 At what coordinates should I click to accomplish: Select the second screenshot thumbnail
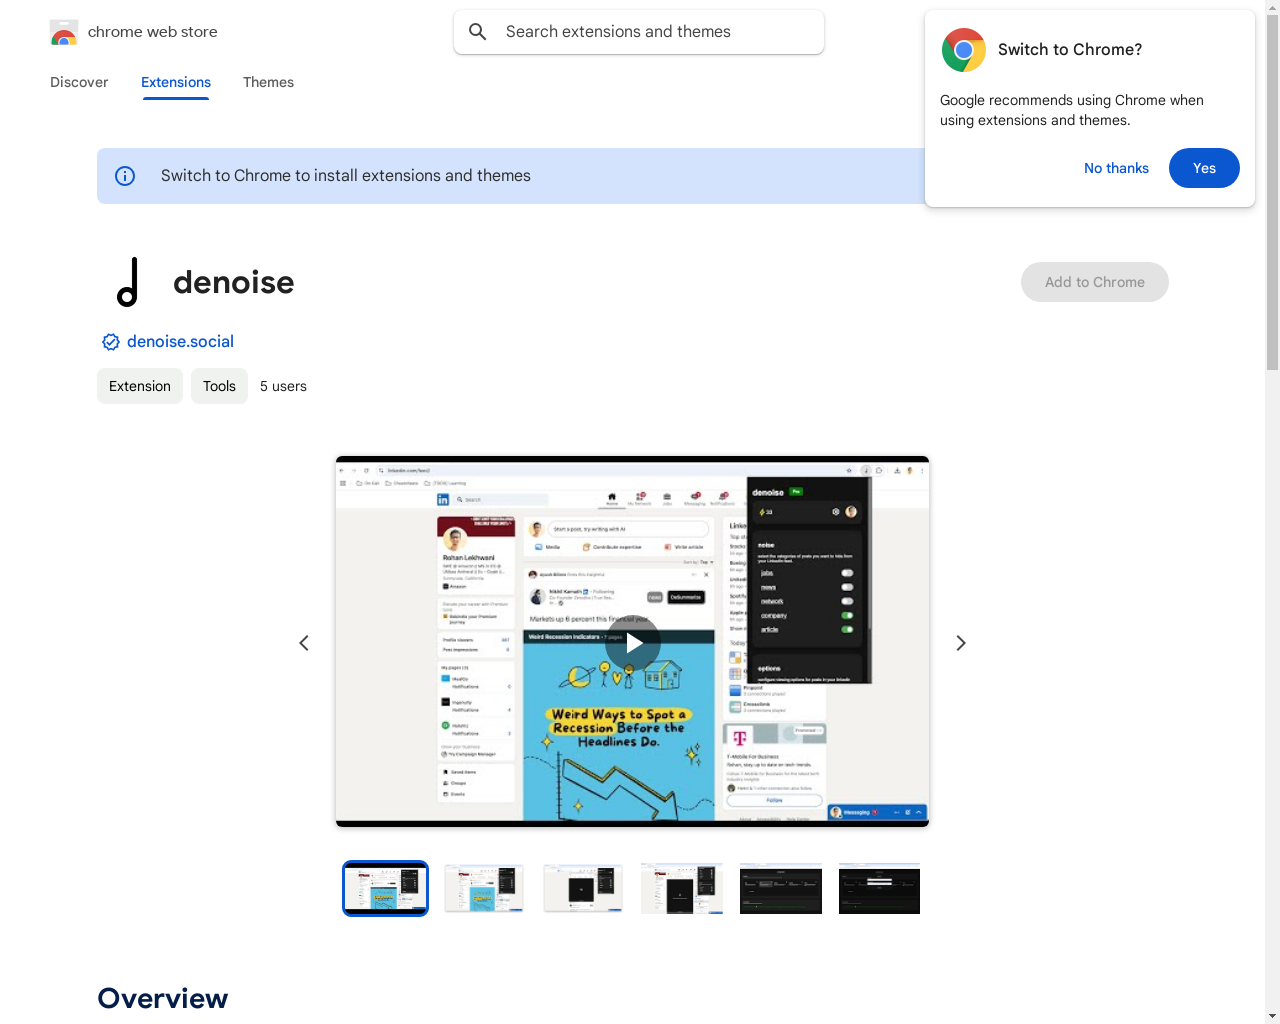484,888
